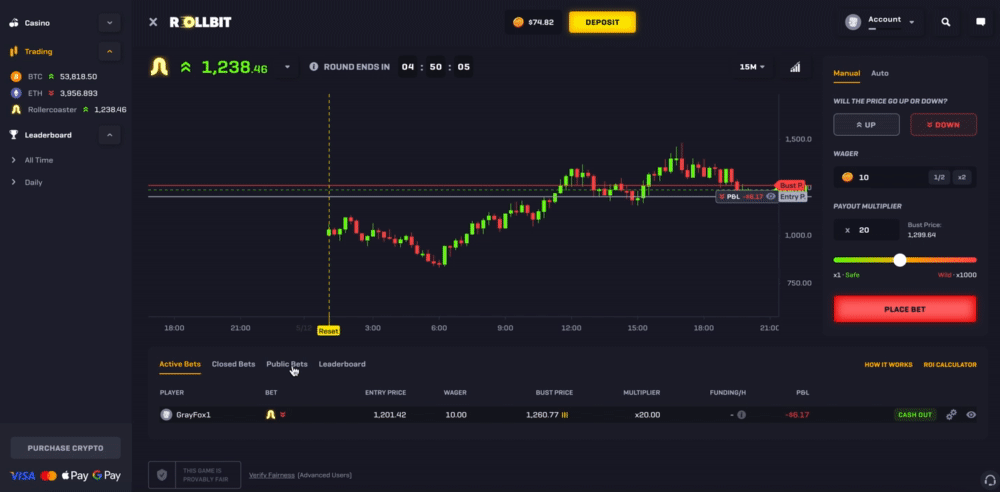Click the Rollercoaster icon in sidebar
Viewport: 1000px width, 492px height.
16,110
